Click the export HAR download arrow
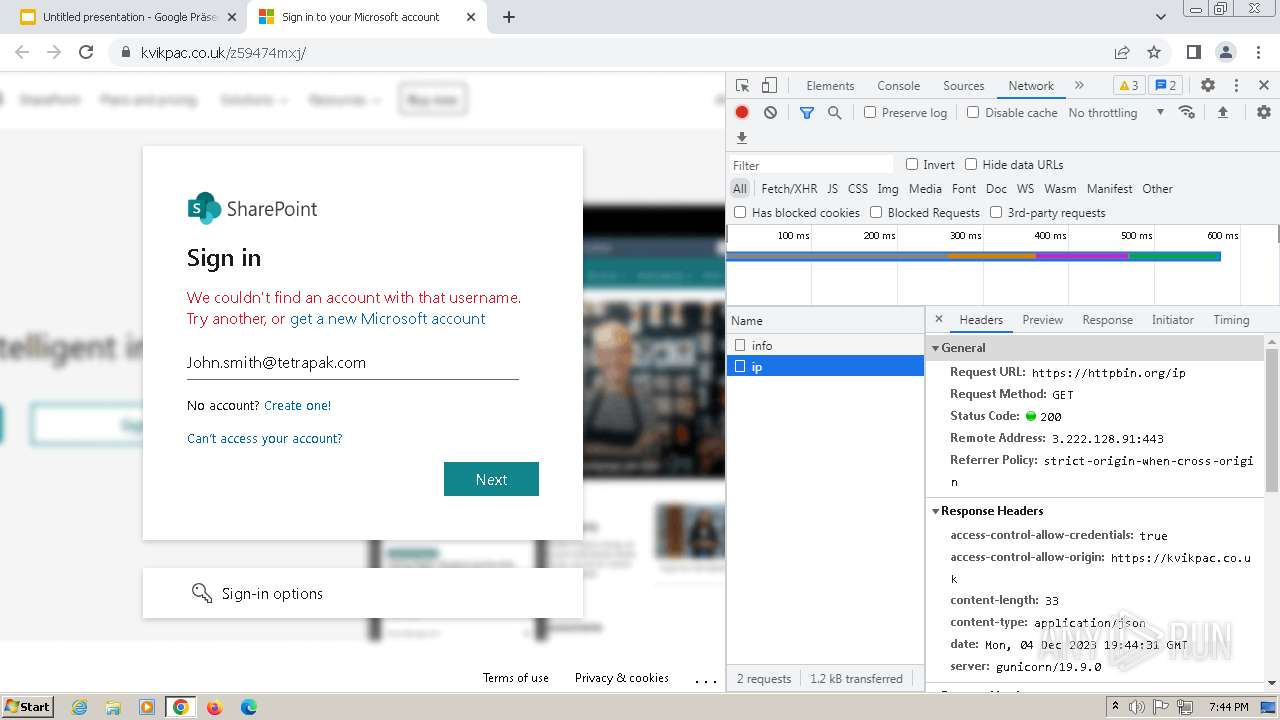The width and height of the screenshot is (1280, 720). 742,138
